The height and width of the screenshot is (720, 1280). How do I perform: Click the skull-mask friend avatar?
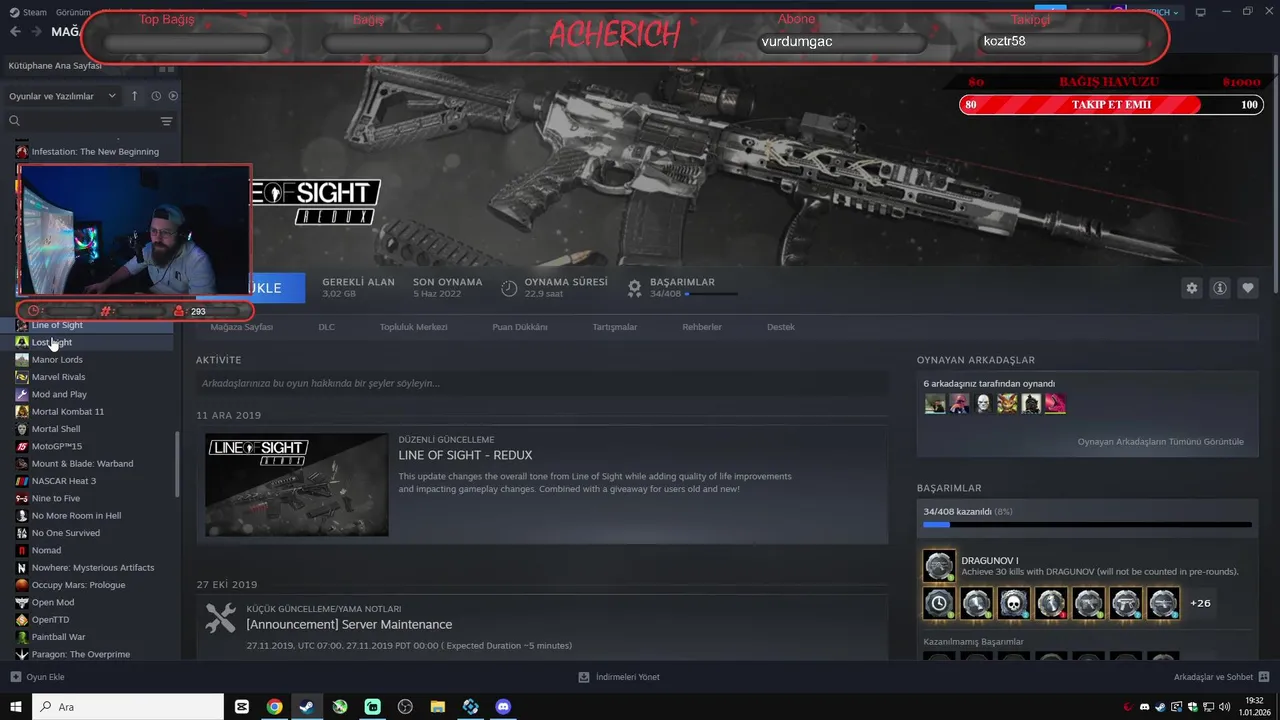[983, 404]
